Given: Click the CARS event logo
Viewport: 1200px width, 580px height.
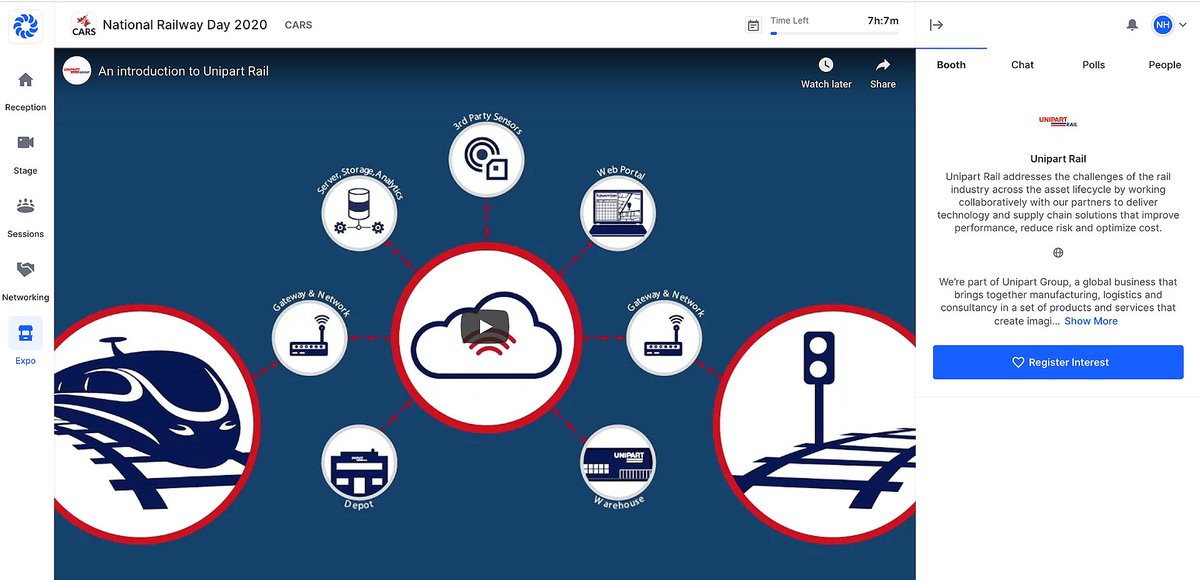Looking at the screenshot, I should (x=83, y=25).
